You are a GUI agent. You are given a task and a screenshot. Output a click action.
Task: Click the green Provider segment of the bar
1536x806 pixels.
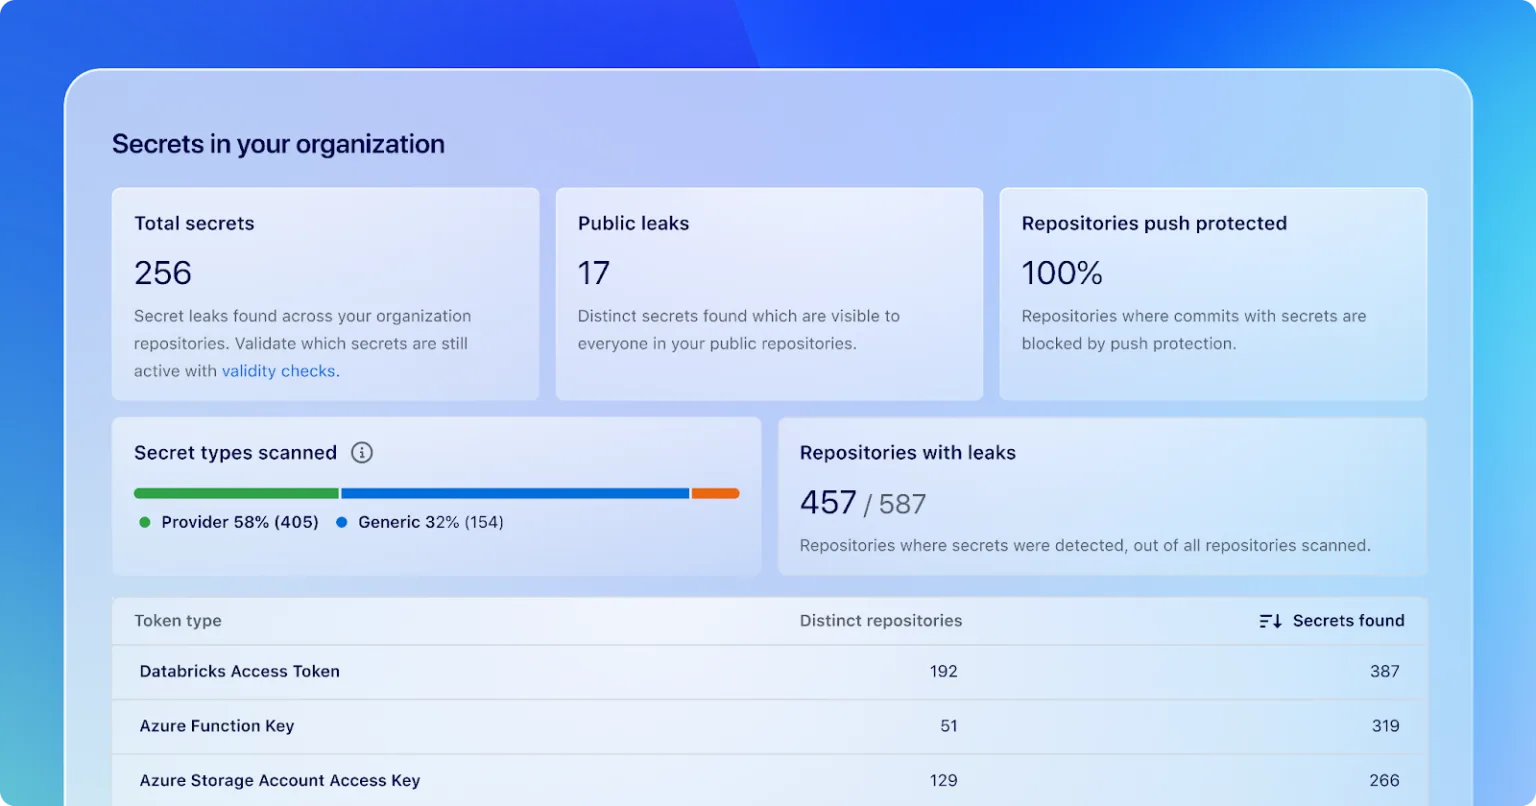coord(235,493)
